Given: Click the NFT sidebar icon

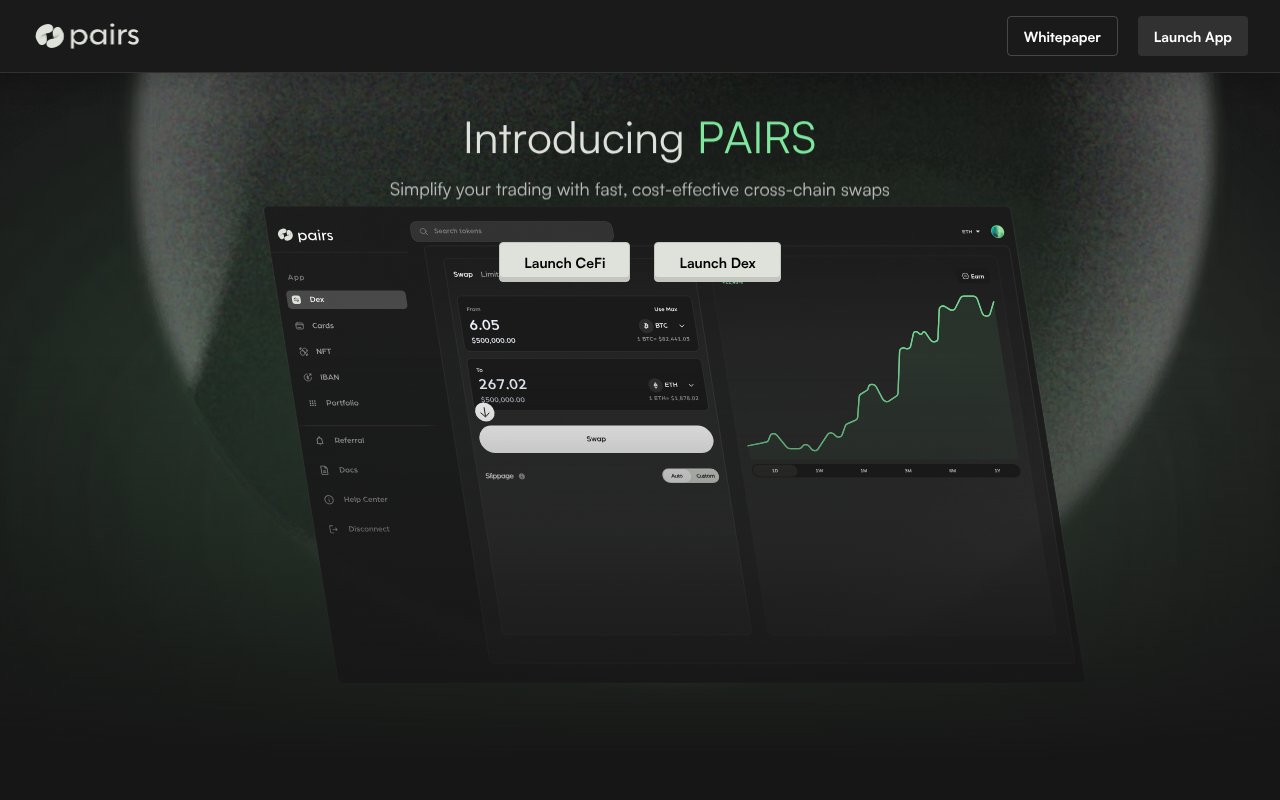Looking at the screenshot, I should click(x=304, y=351).
